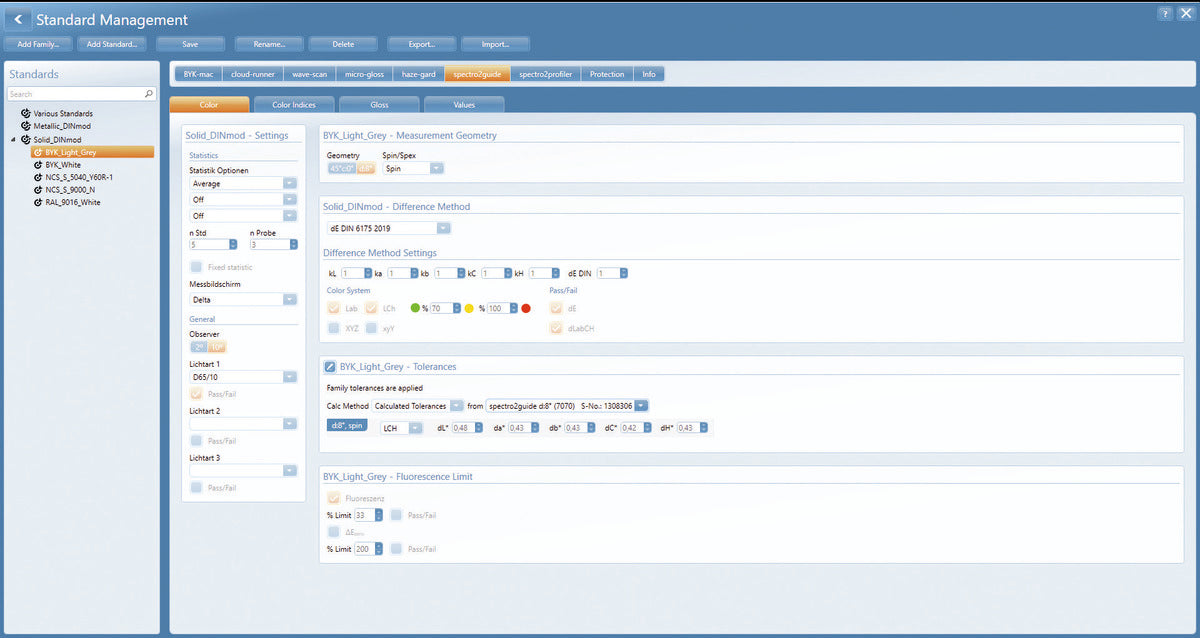Click the red color indicator in Color System
This screenshot has width=1200, height=638.
tap(524, 308)
